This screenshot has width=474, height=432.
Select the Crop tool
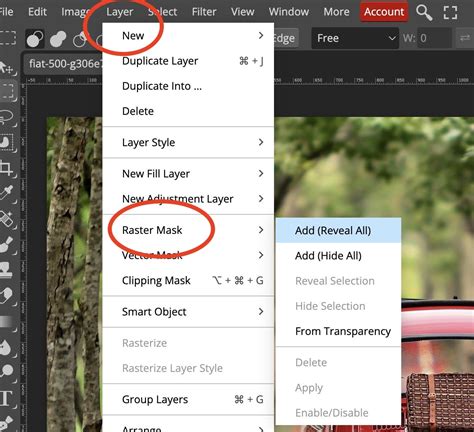7,168
